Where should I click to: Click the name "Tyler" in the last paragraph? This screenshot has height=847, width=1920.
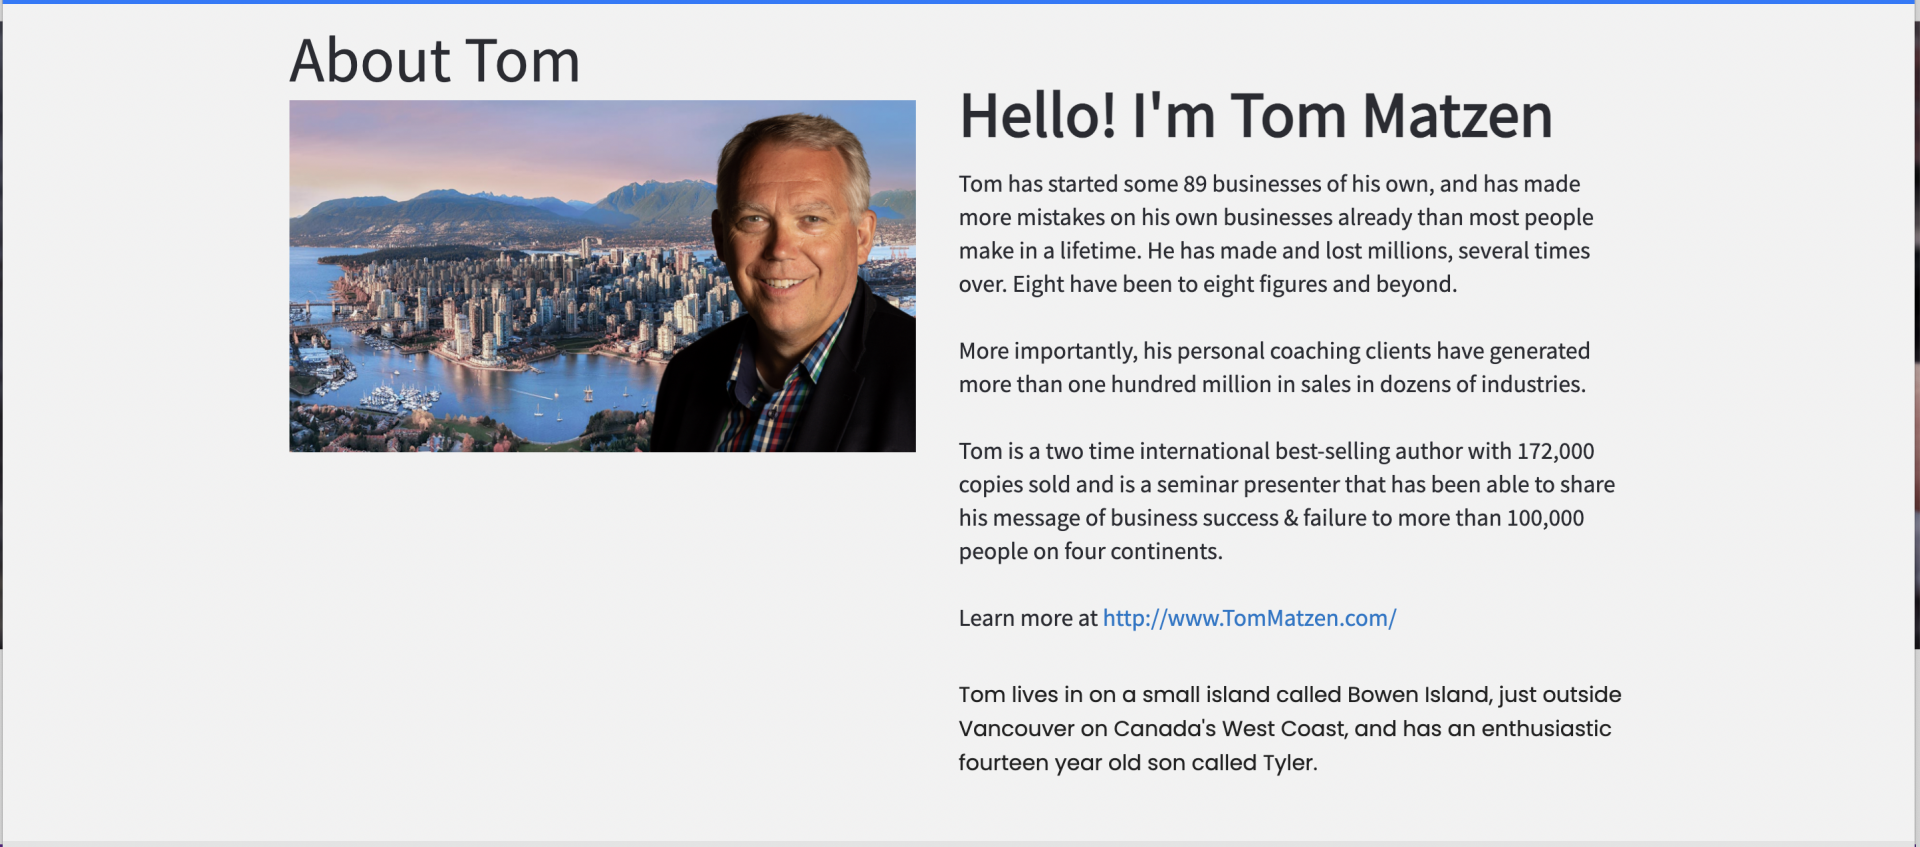(1288, 762)
